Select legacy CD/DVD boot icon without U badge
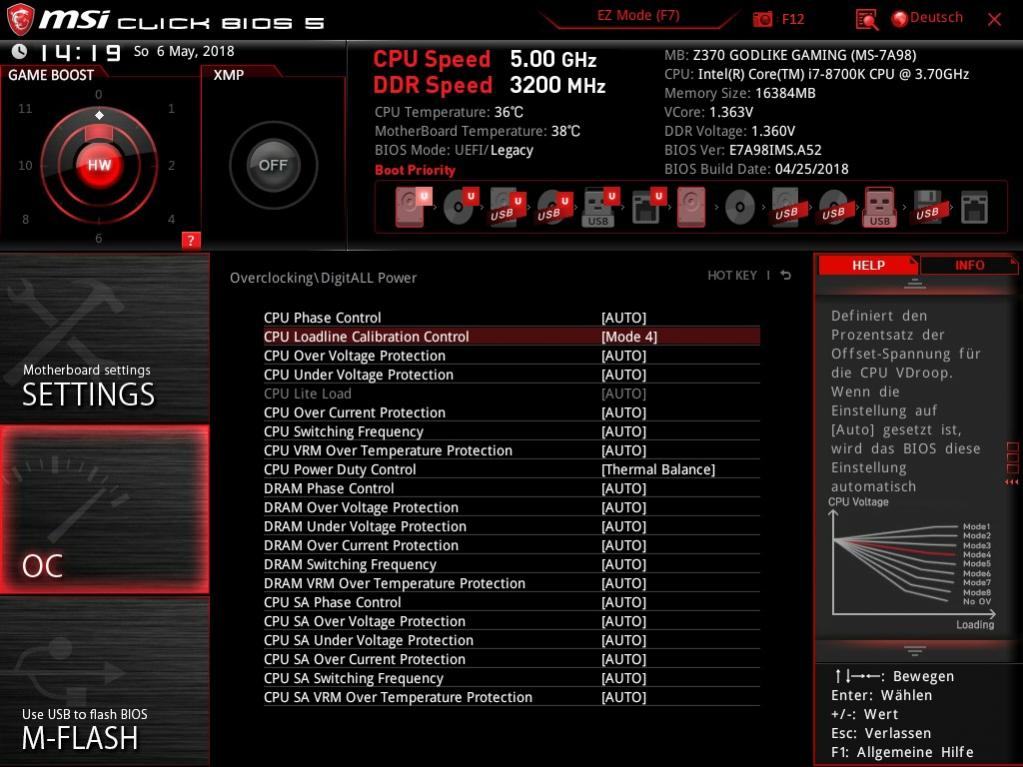Image resolution: width=1023 pixels, height=767 pixels. click(x=740, y=207)
